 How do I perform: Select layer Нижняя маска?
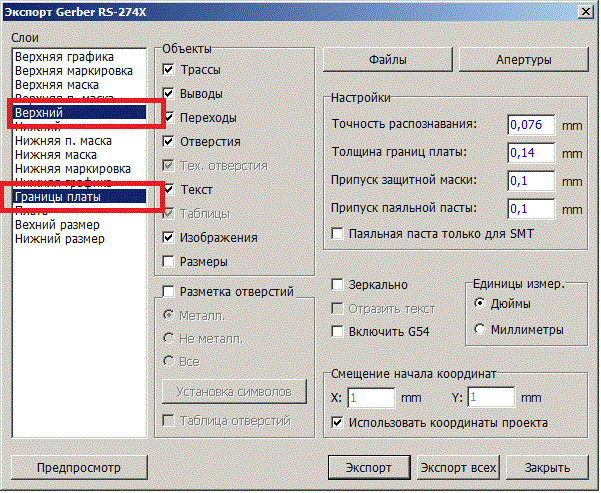(x=80, y=155)
